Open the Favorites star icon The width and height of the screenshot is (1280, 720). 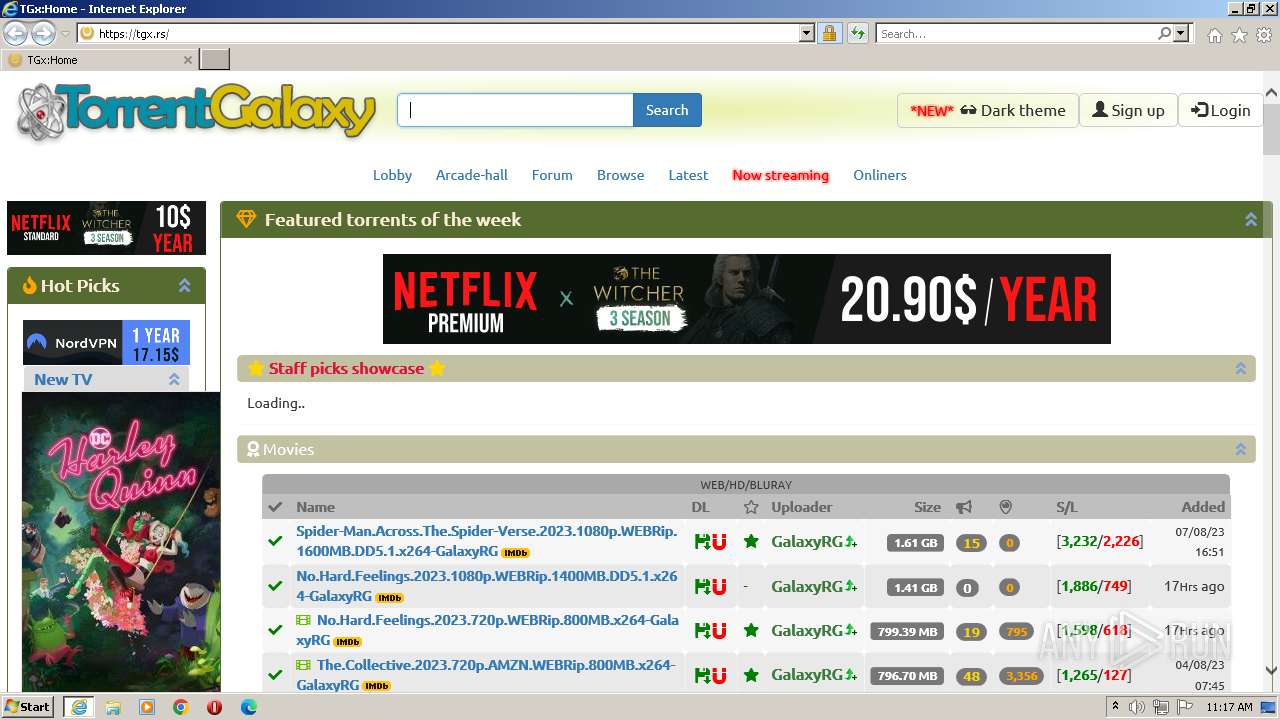point(1239,35)
